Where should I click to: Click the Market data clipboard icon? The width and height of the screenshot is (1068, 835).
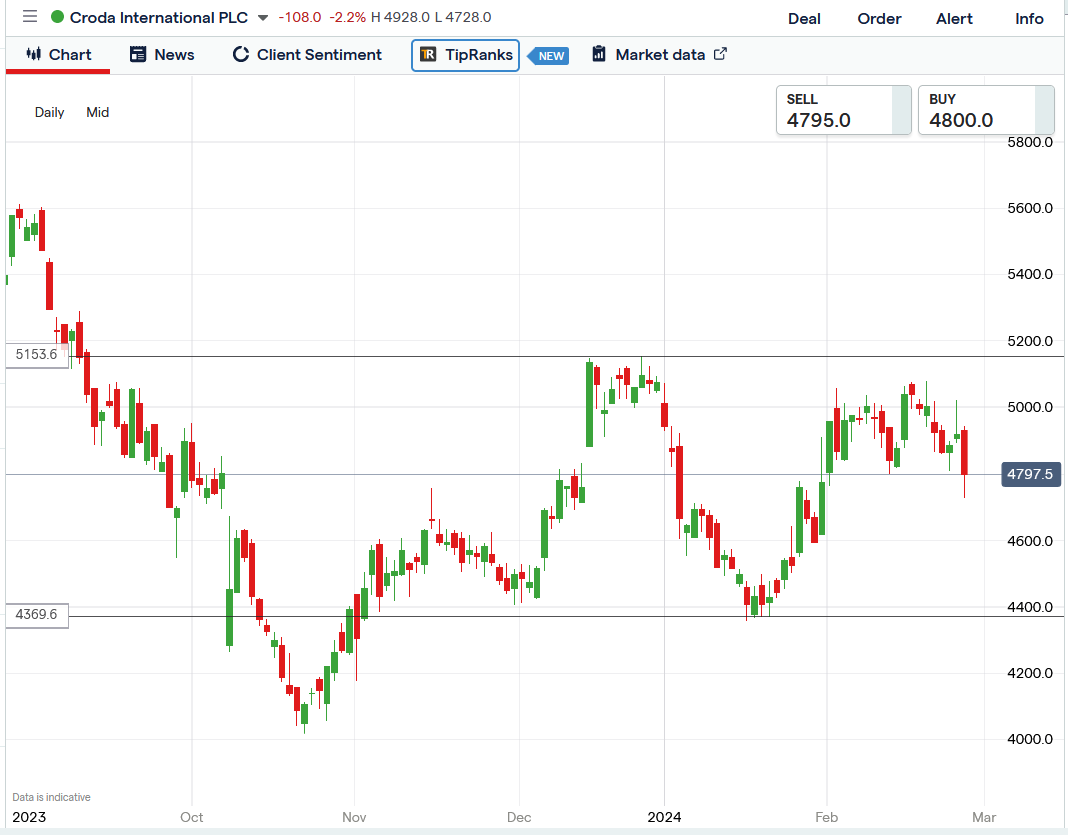599,54
